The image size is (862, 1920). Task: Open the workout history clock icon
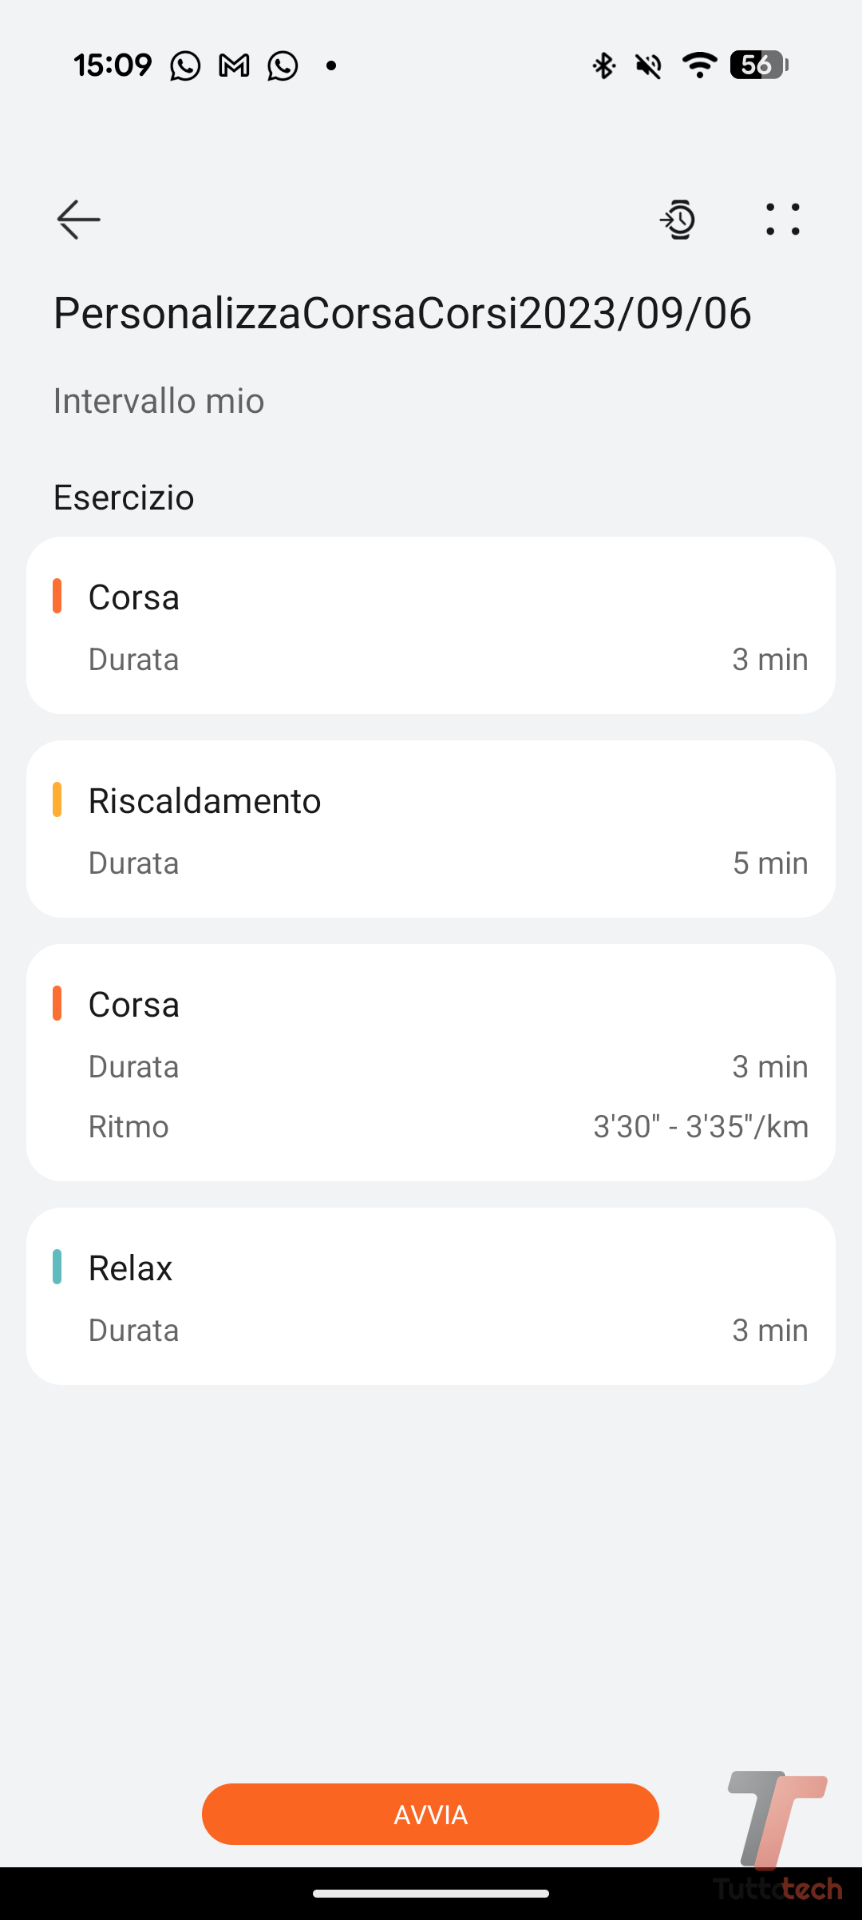click(678, 220)
